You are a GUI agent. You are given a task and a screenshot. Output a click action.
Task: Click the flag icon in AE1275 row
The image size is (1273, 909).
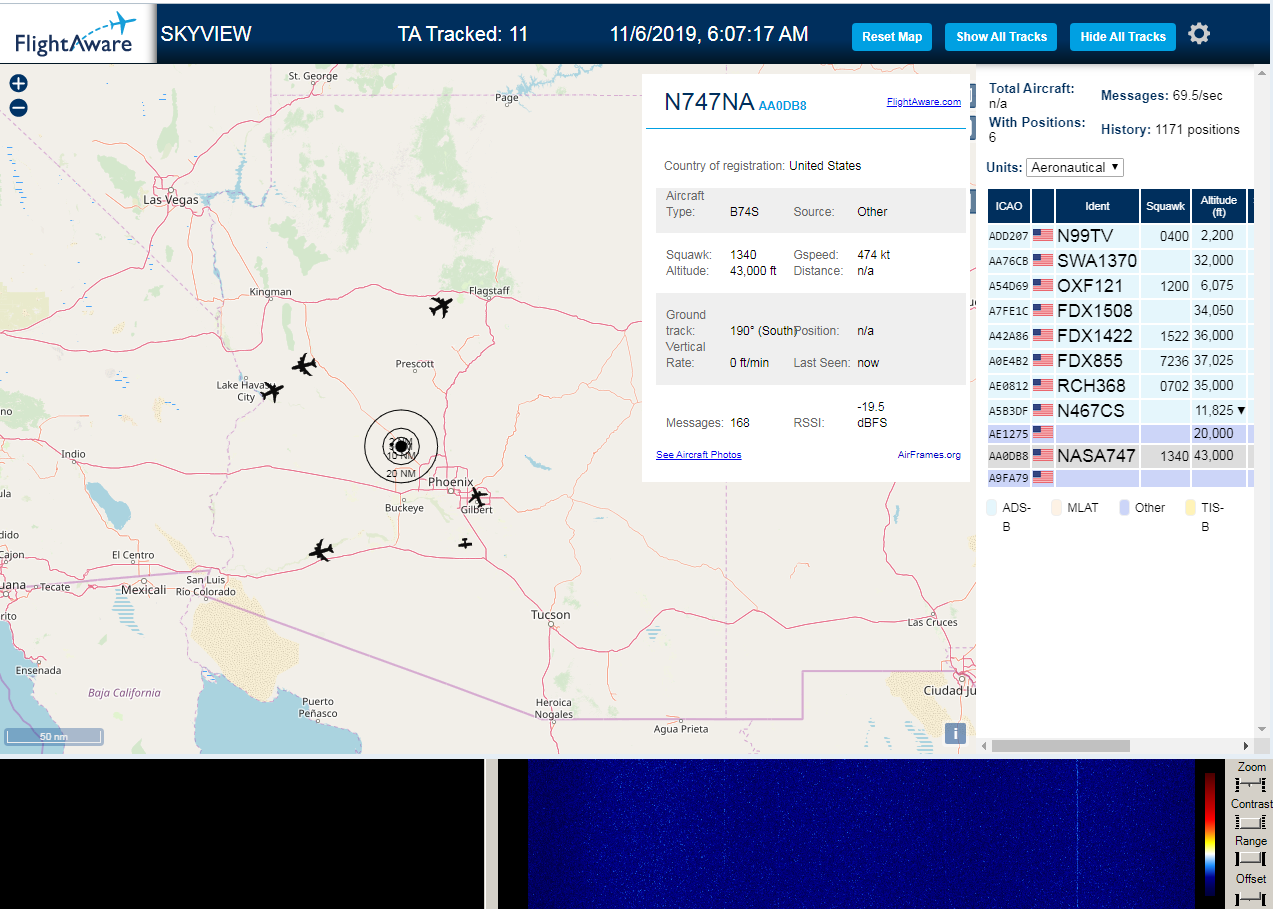click(x=1043, y=433)
